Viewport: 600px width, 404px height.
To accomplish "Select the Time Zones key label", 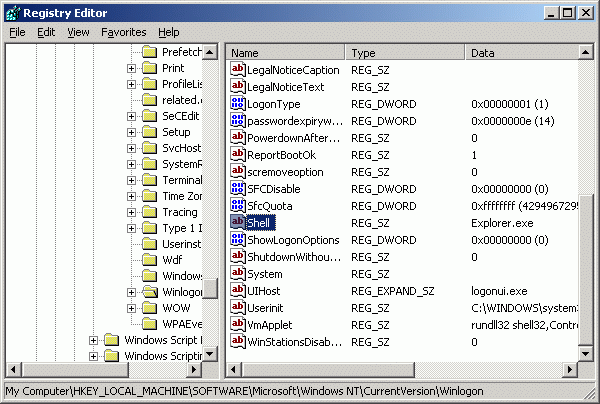I will pyautogui.click(x=182, y=196).
